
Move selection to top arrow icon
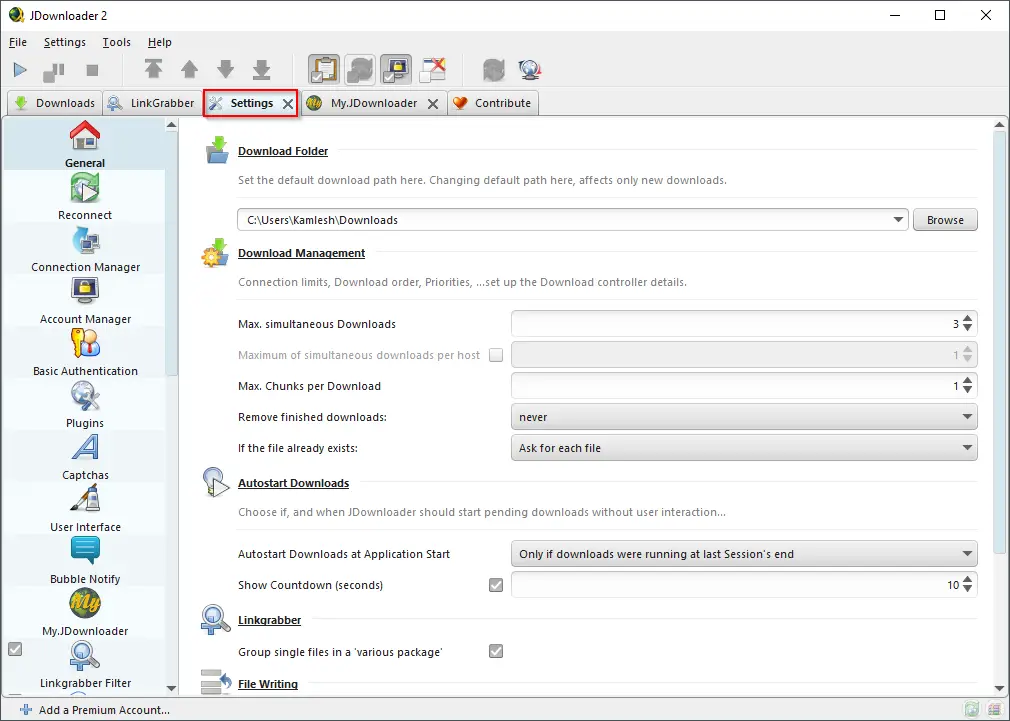click(153, 70)
